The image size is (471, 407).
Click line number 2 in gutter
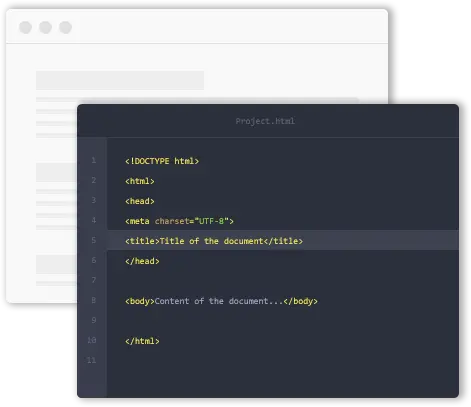point(94,180)
